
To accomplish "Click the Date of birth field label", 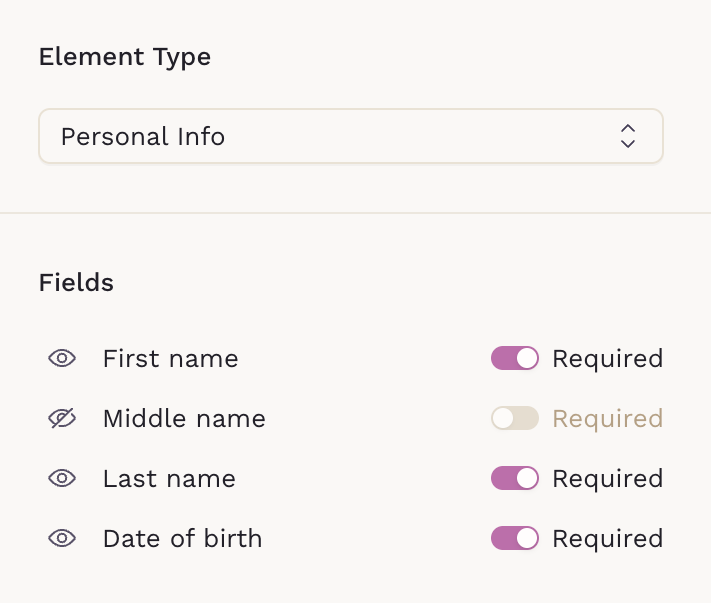I will tap(182, 539).
